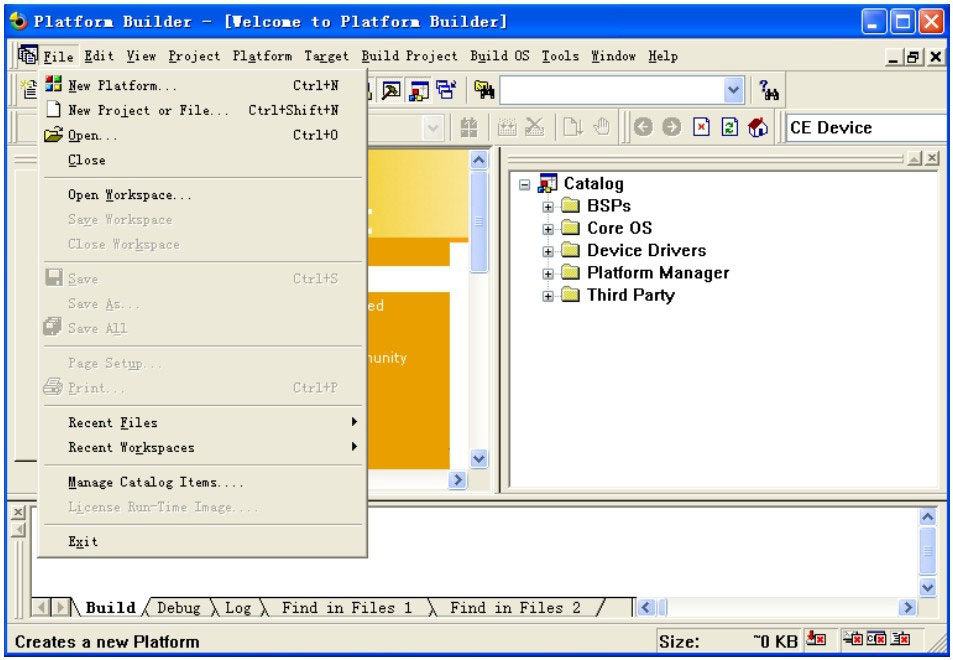Click Open in the File menu

pos(203,135)
